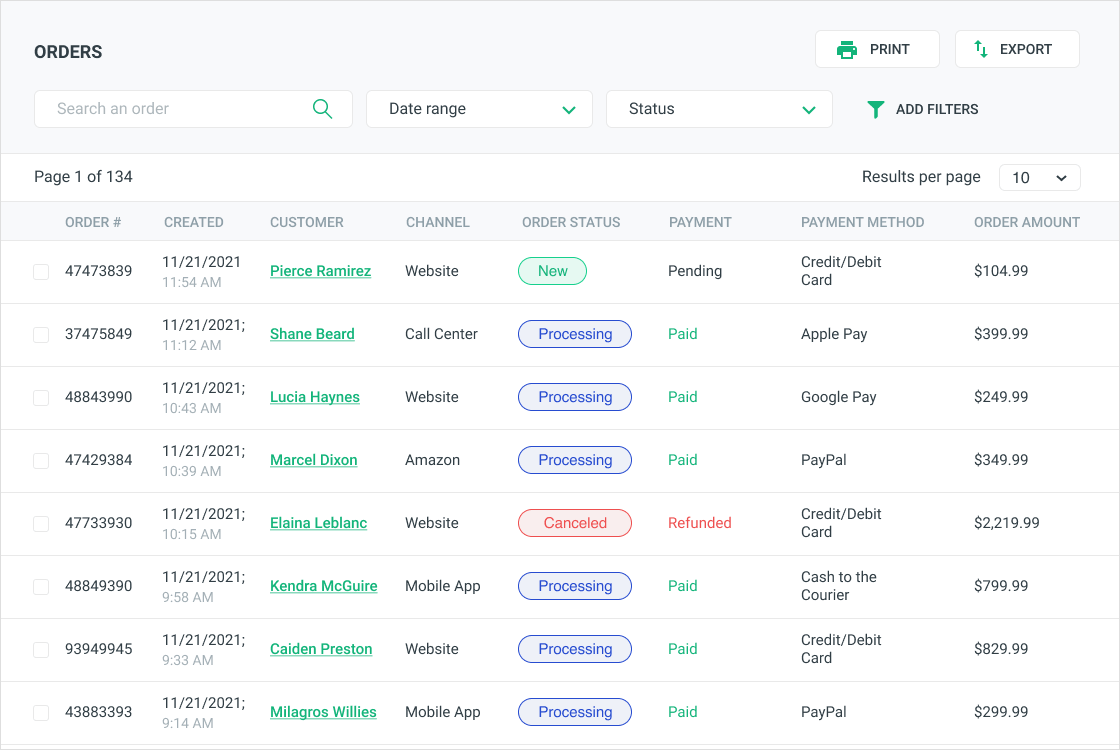This screenshot has width=1120, height=750.
Task: Click the New status badge
Action: pos(552,271)
